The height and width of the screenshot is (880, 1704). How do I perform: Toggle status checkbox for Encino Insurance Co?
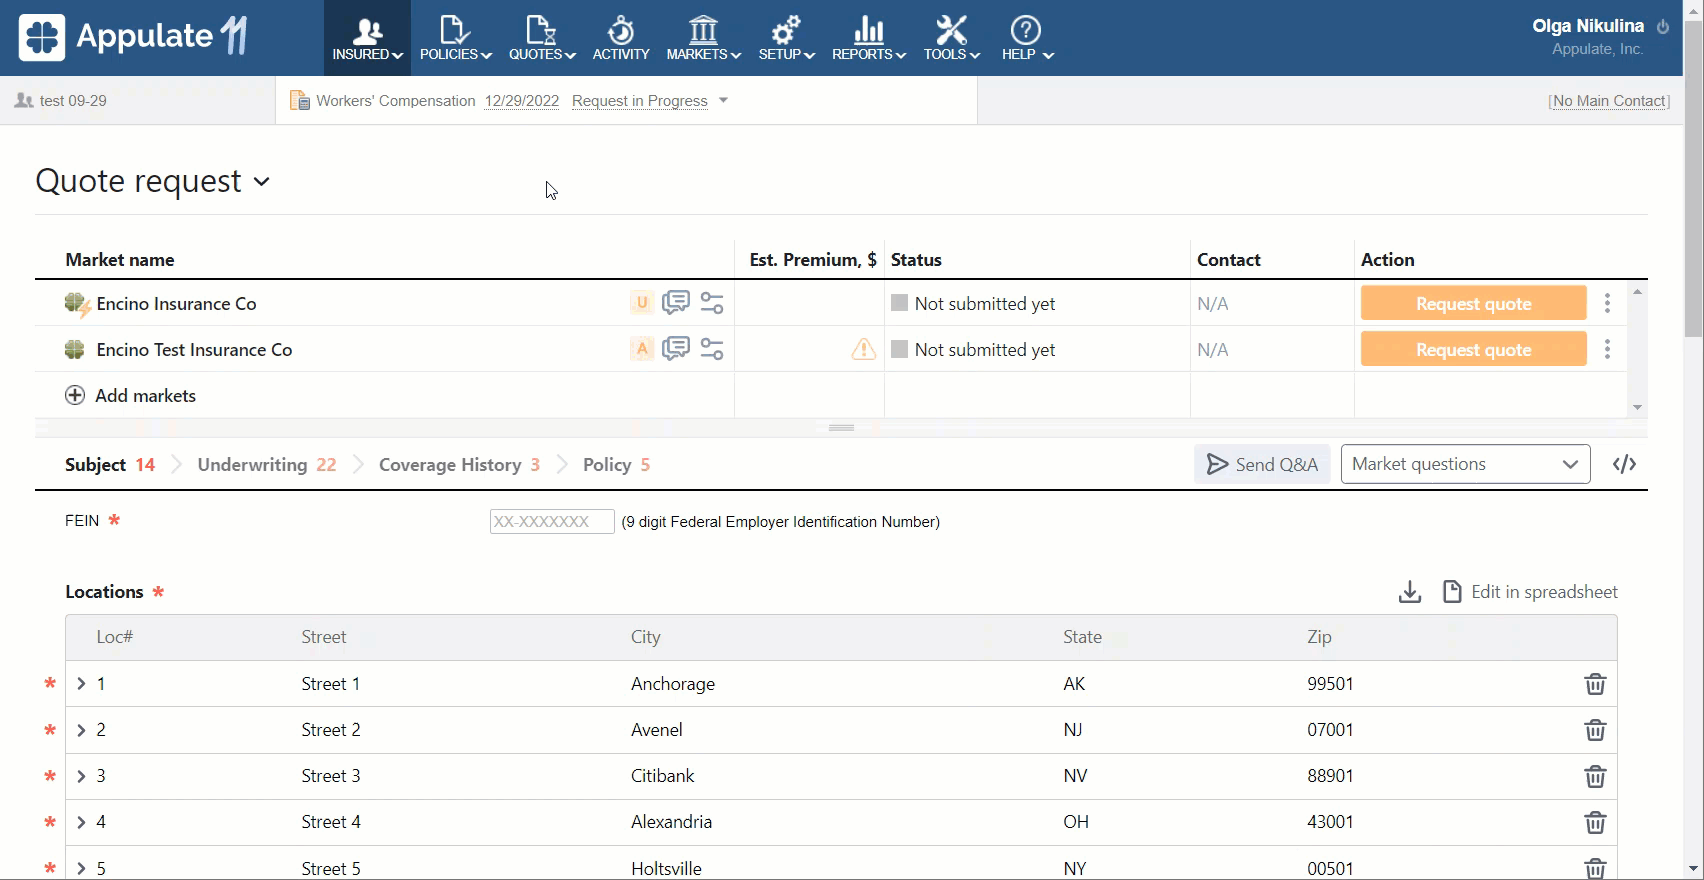tap(899, 303)
